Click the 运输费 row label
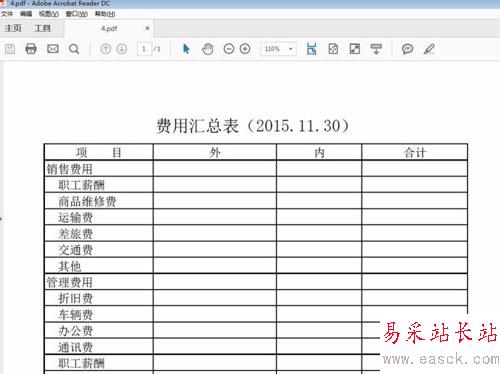Screen dimensions: 500x374 76,218
